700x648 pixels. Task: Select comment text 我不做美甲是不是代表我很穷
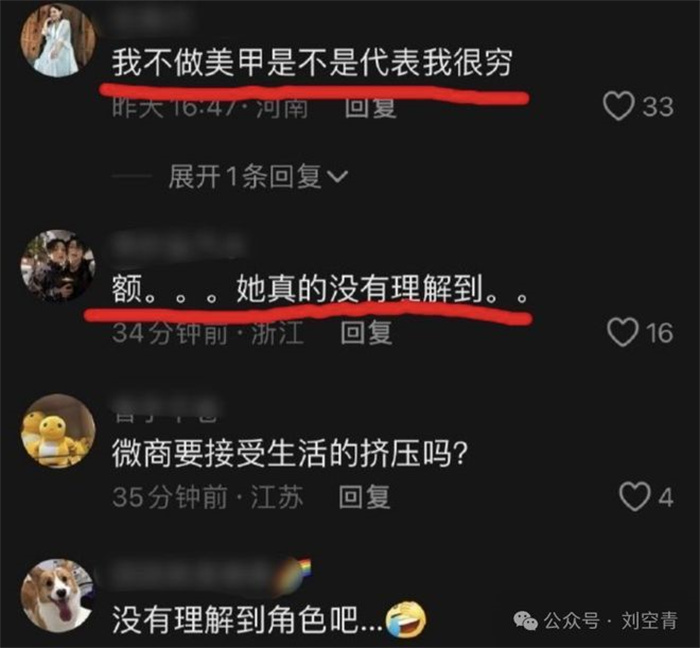312,62
